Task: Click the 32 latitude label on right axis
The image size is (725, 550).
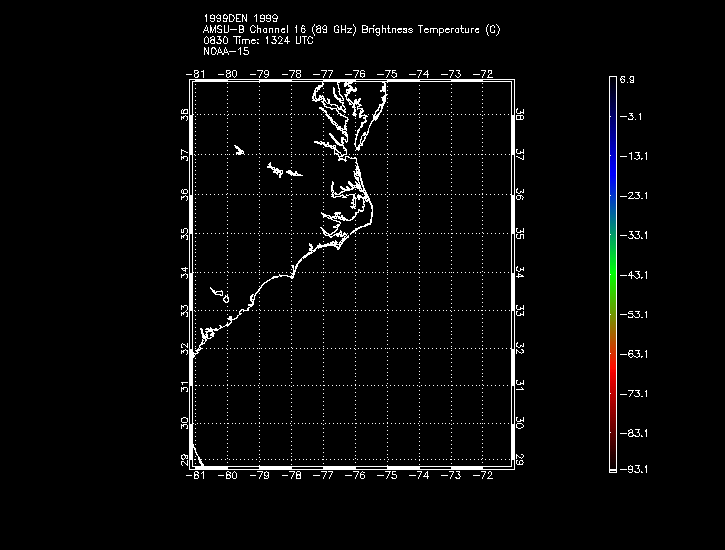Action: (521, 349)
